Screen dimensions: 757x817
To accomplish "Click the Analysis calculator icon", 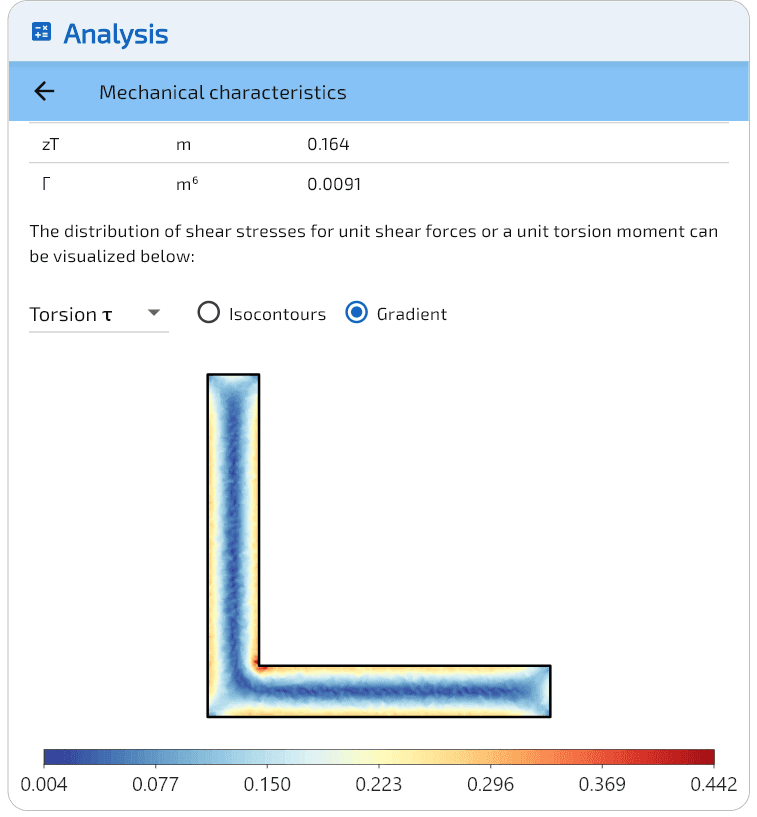I will pyautogui.click(x=41, y=33).
